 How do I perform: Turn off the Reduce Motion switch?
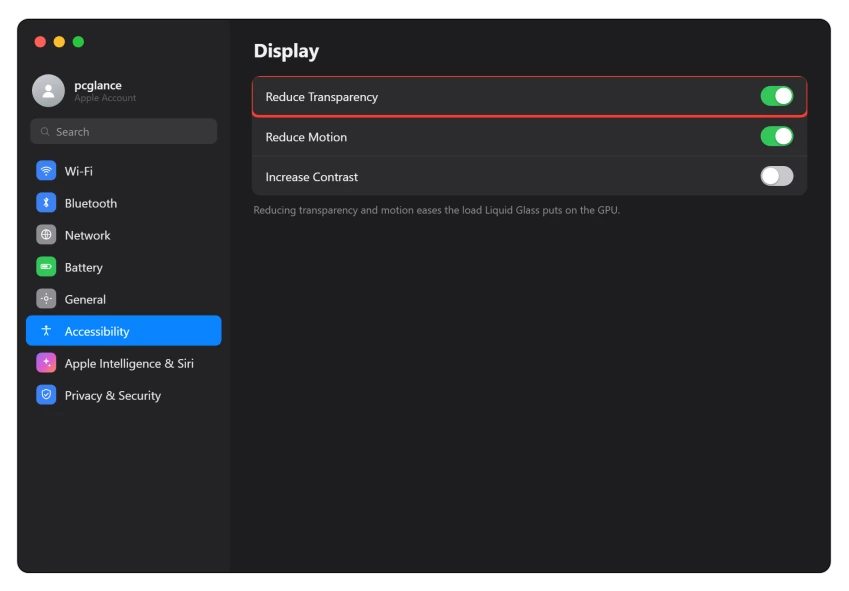point(776,136)
